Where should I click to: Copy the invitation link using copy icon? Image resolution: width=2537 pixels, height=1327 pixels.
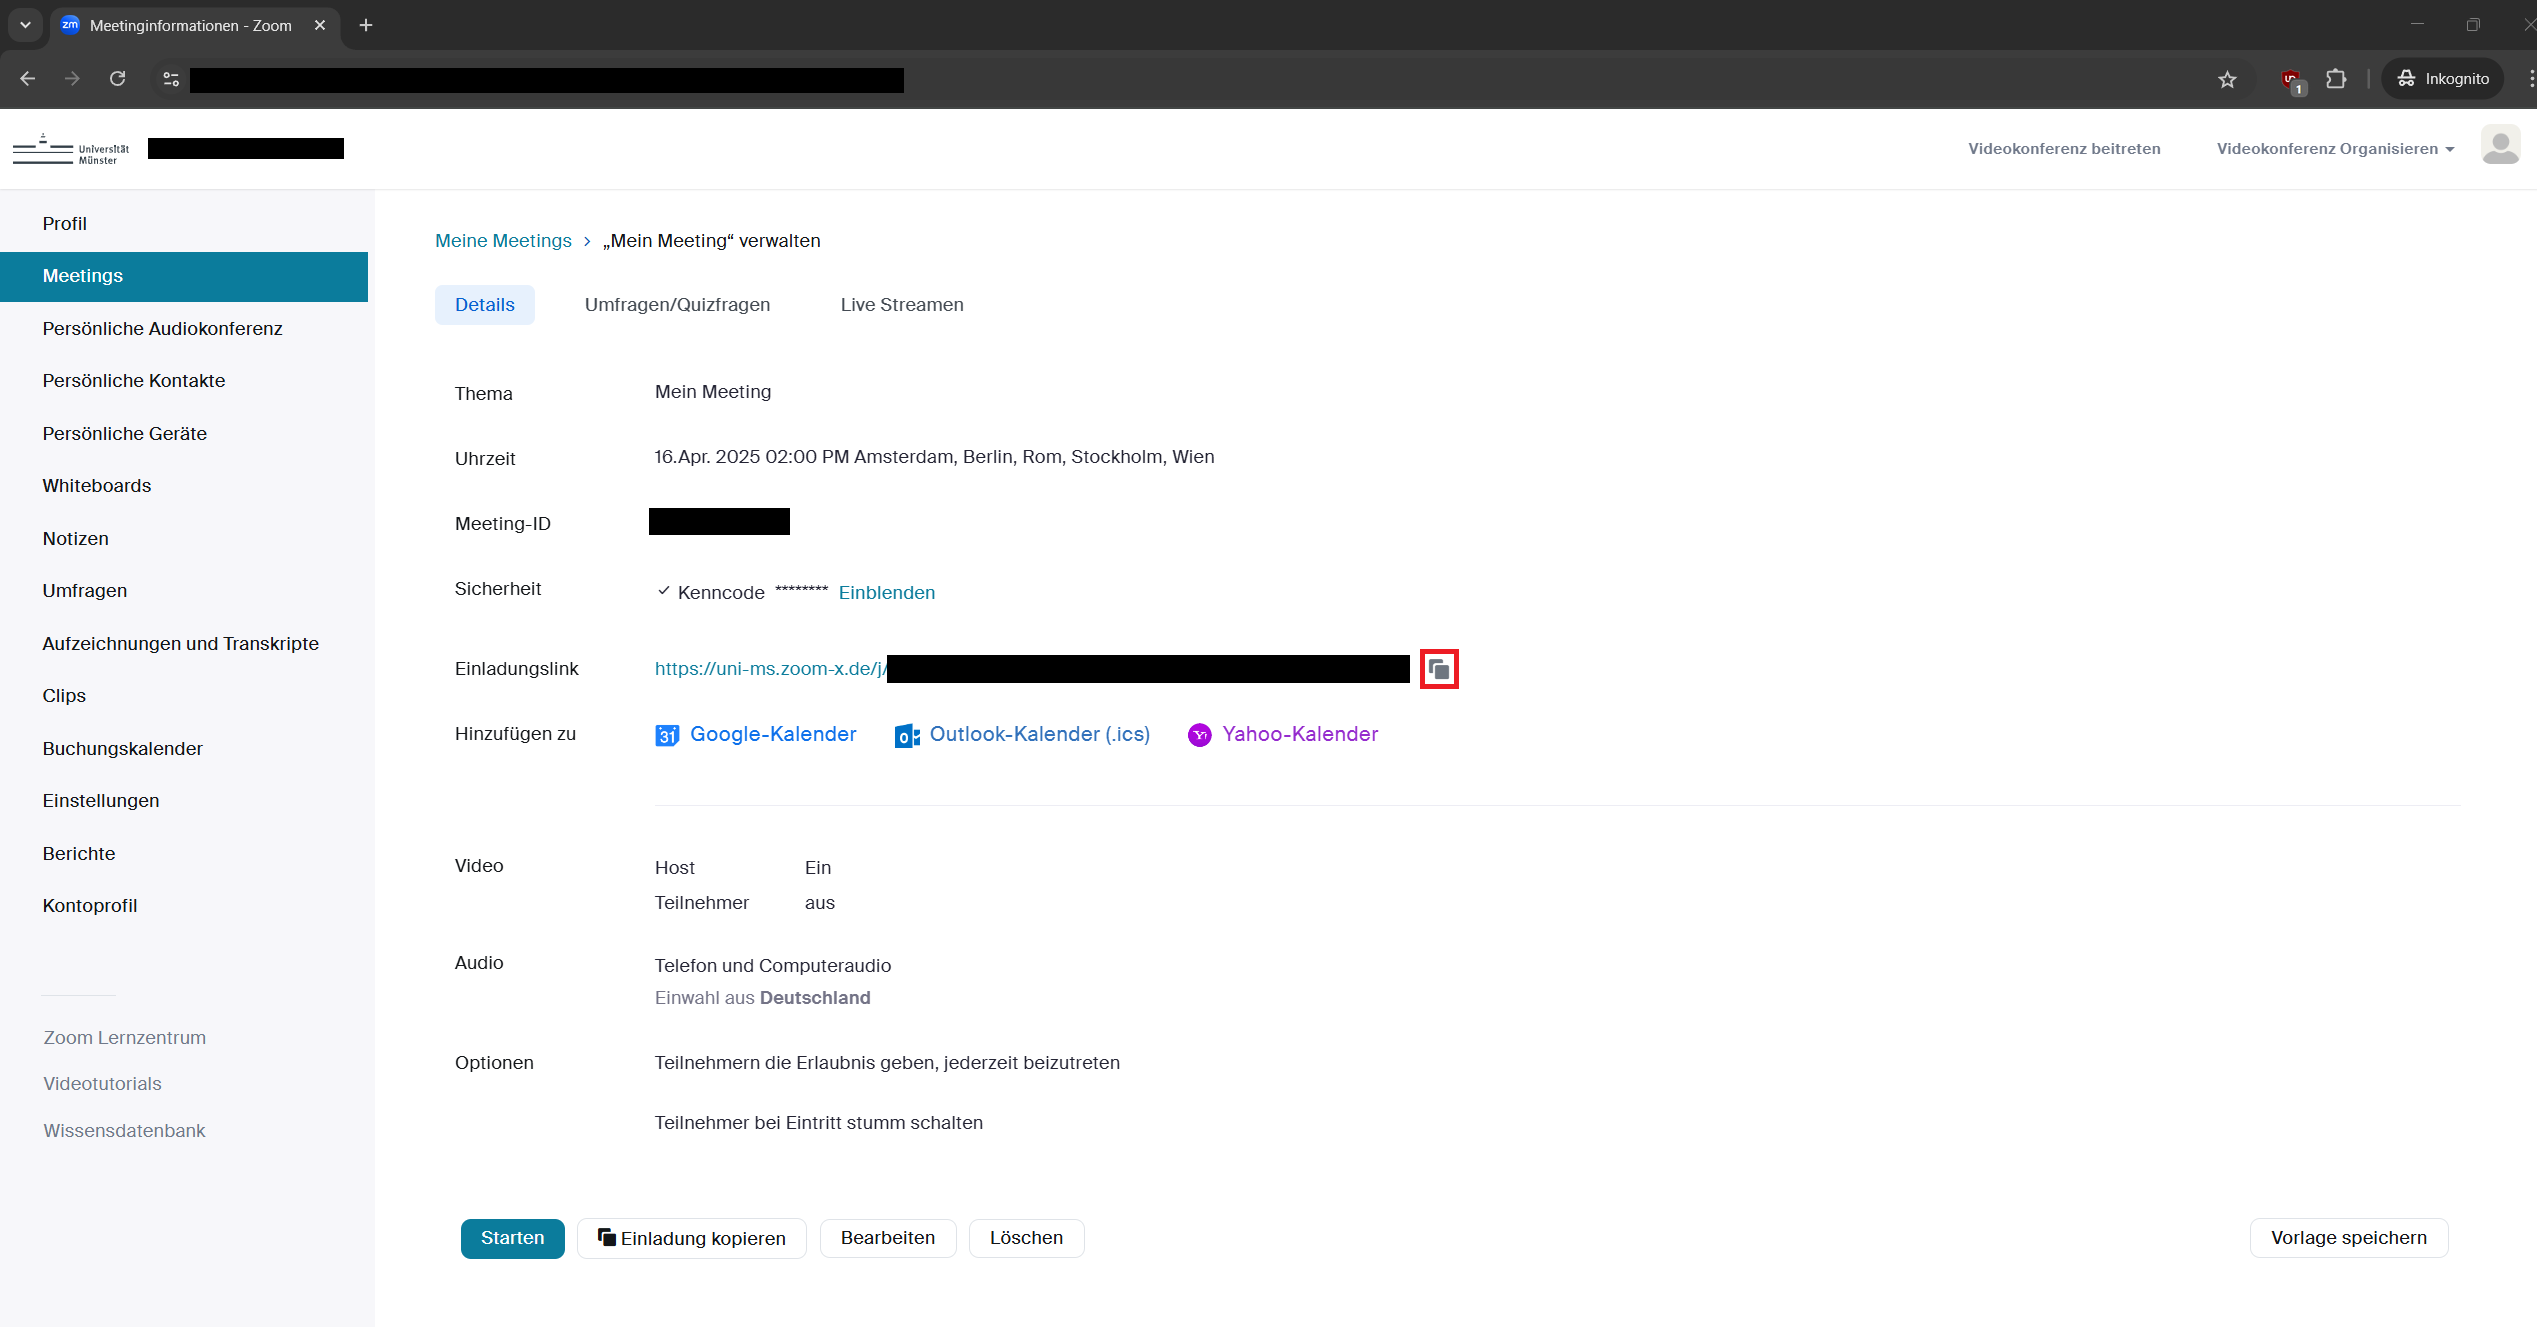point(1439,669)
